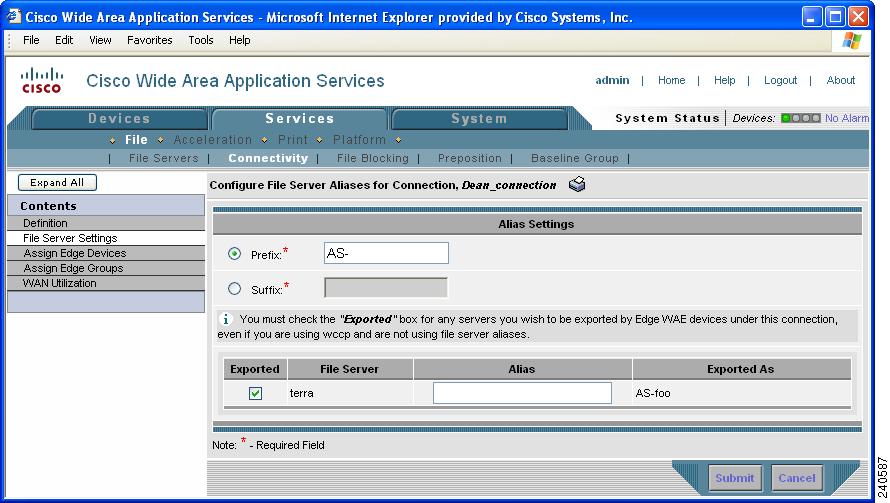Click the No Alarm status link
The width and height of the screenshot is (890, 503).
click(846, 118)
